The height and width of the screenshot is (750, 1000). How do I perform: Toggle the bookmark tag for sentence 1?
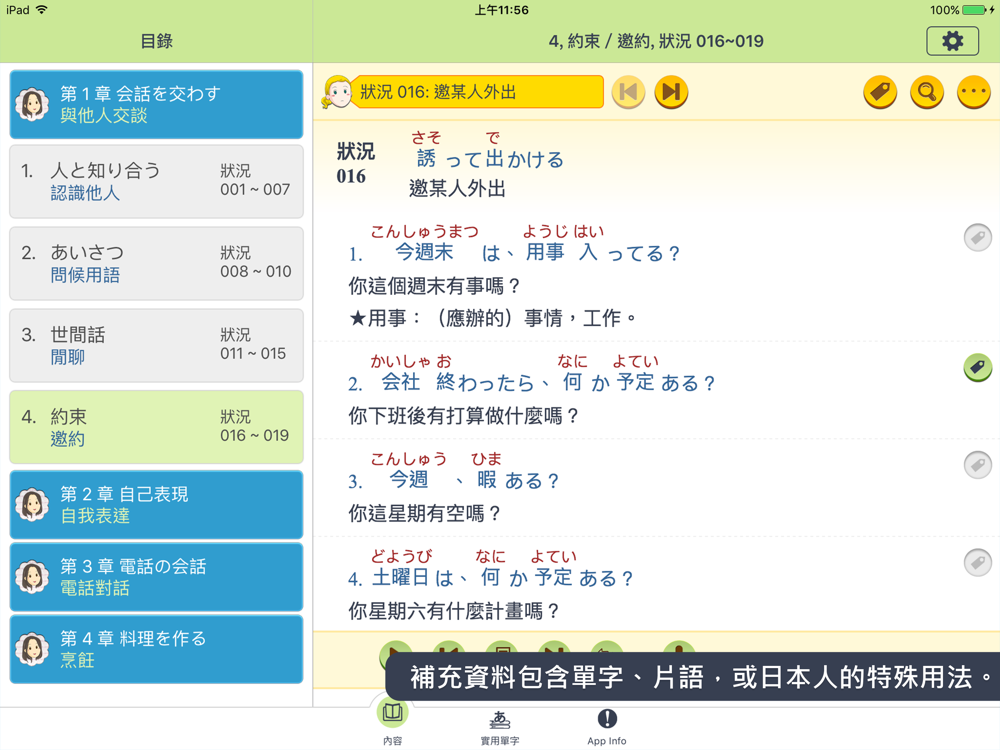tap(978, 237)
